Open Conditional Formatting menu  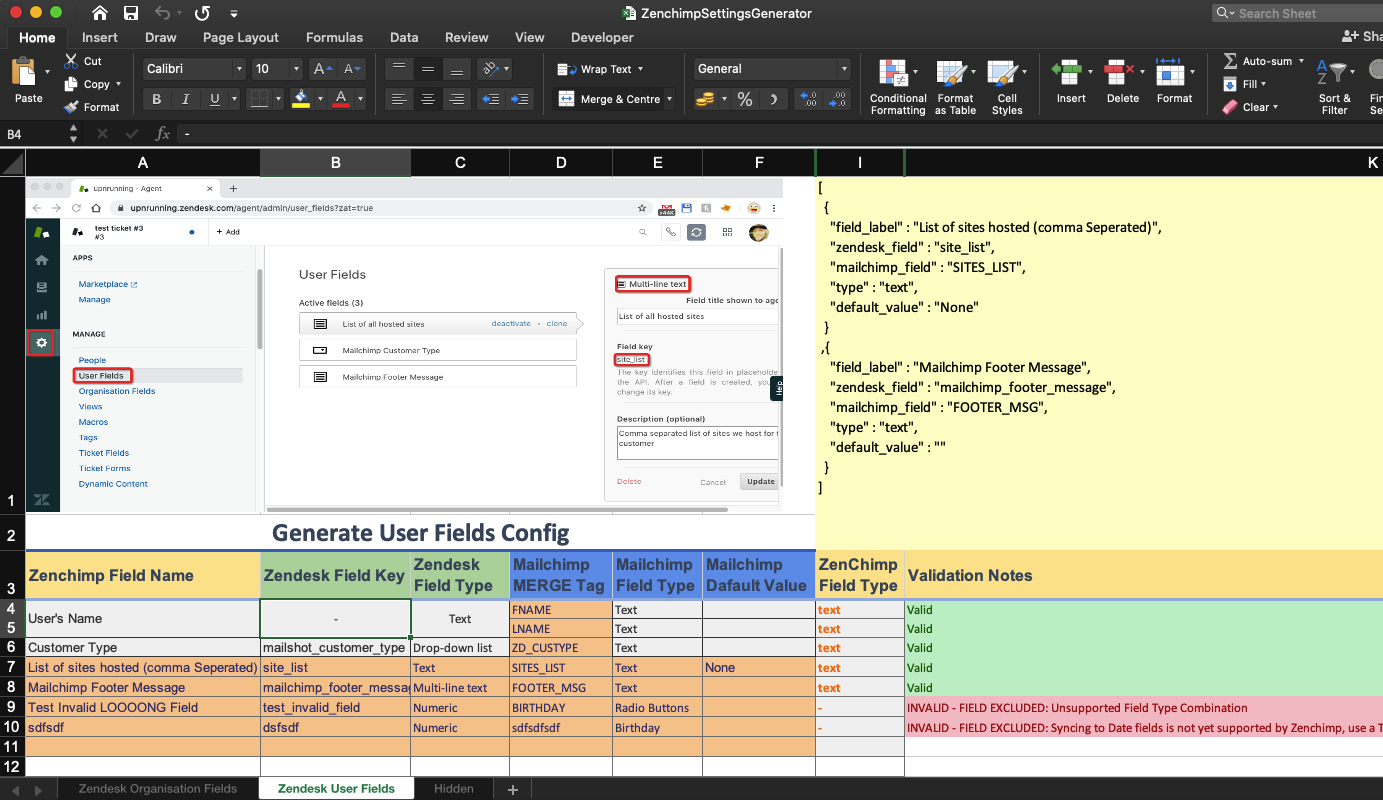point(898,86)
